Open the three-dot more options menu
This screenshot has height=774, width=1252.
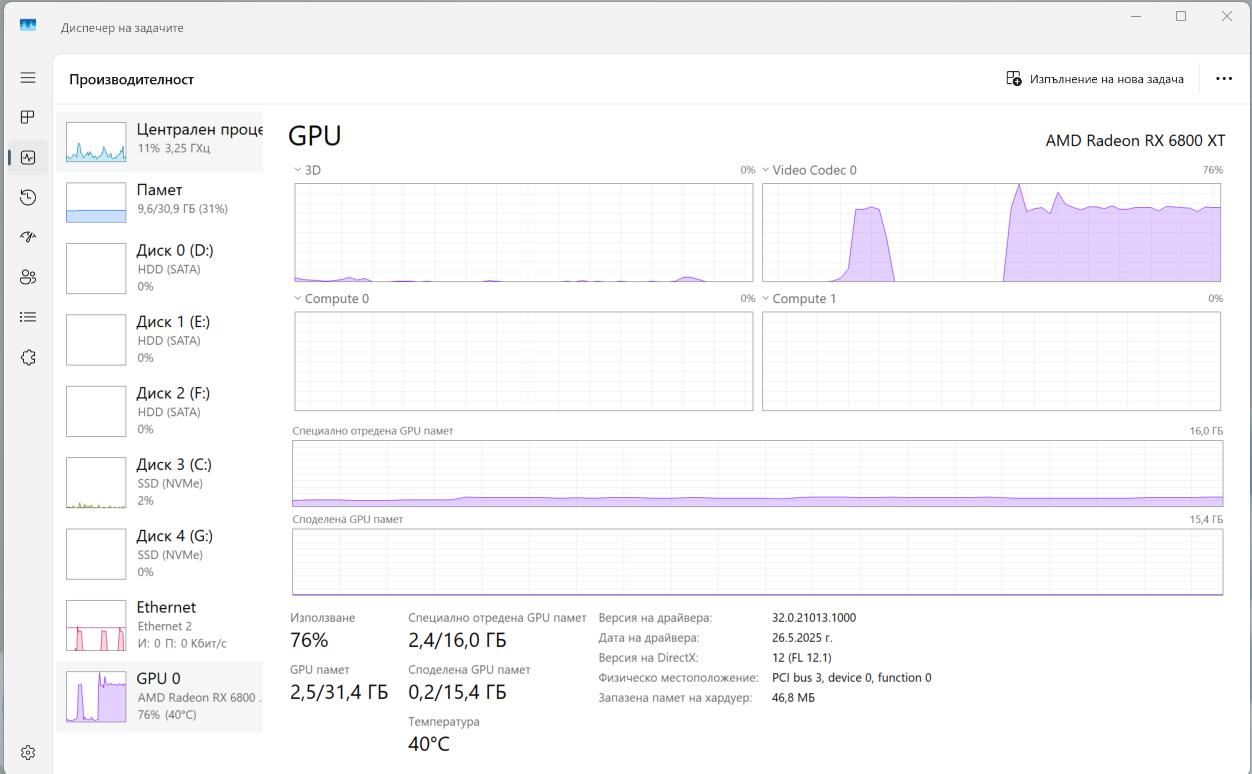tap(1224, 78)
